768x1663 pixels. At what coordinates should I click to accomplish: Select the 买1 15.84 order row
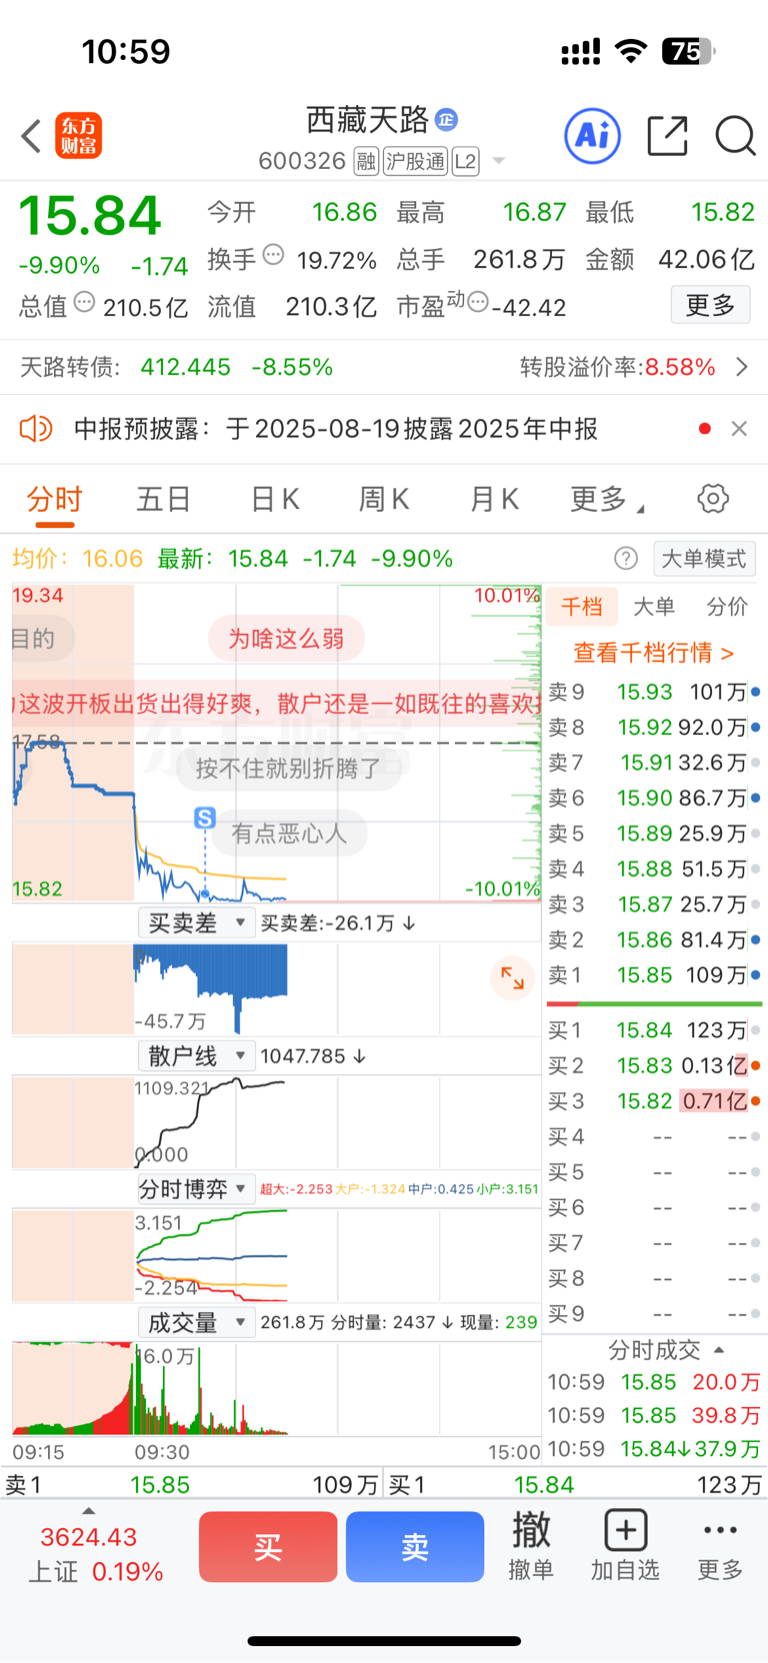pyautogui.click(x=655, y=1030)
